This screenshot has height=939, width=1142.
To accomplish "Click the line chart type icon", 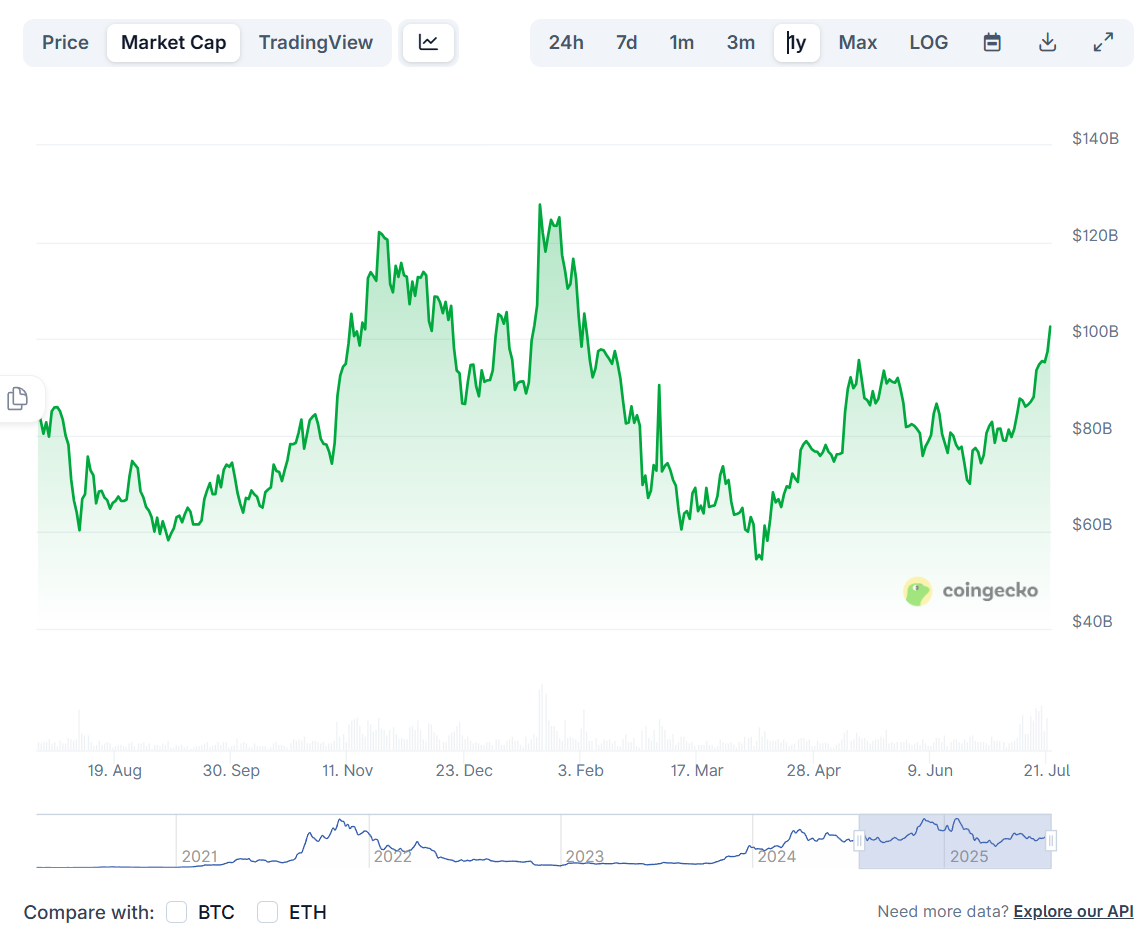I will click(428, 43).
